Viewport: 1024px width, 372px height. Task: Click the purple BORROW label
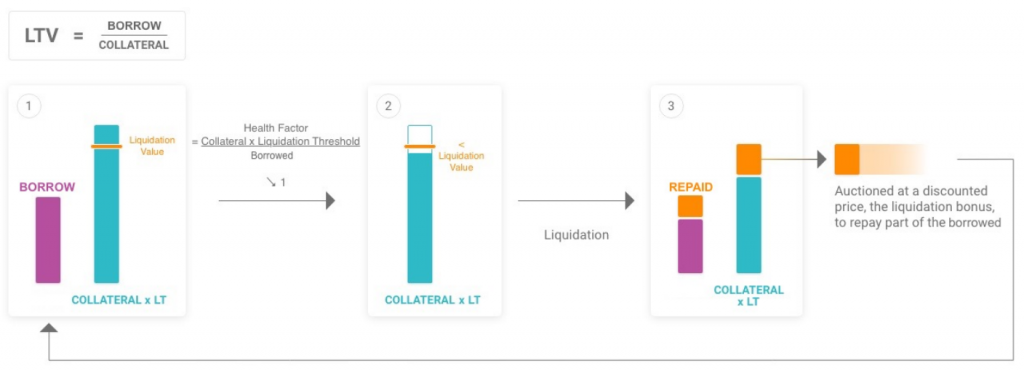click(47, 187)
